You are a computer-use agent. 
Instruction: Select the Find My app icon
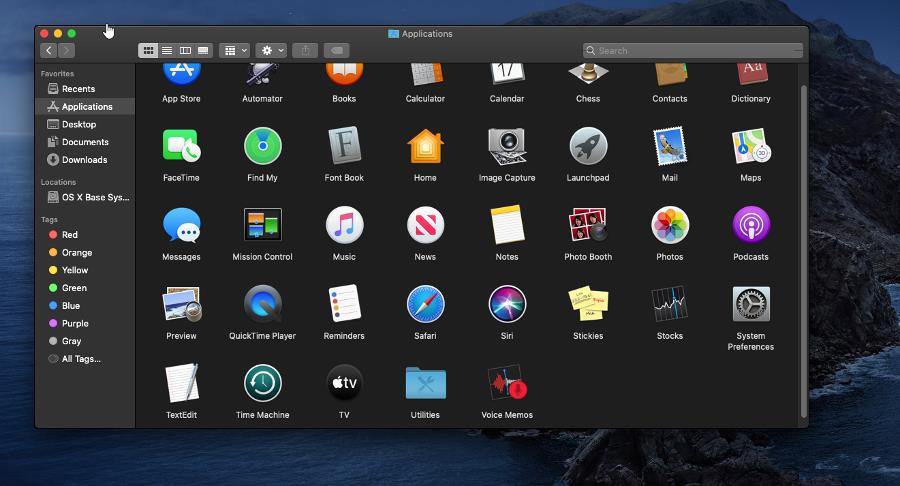(x=263, y=146)
